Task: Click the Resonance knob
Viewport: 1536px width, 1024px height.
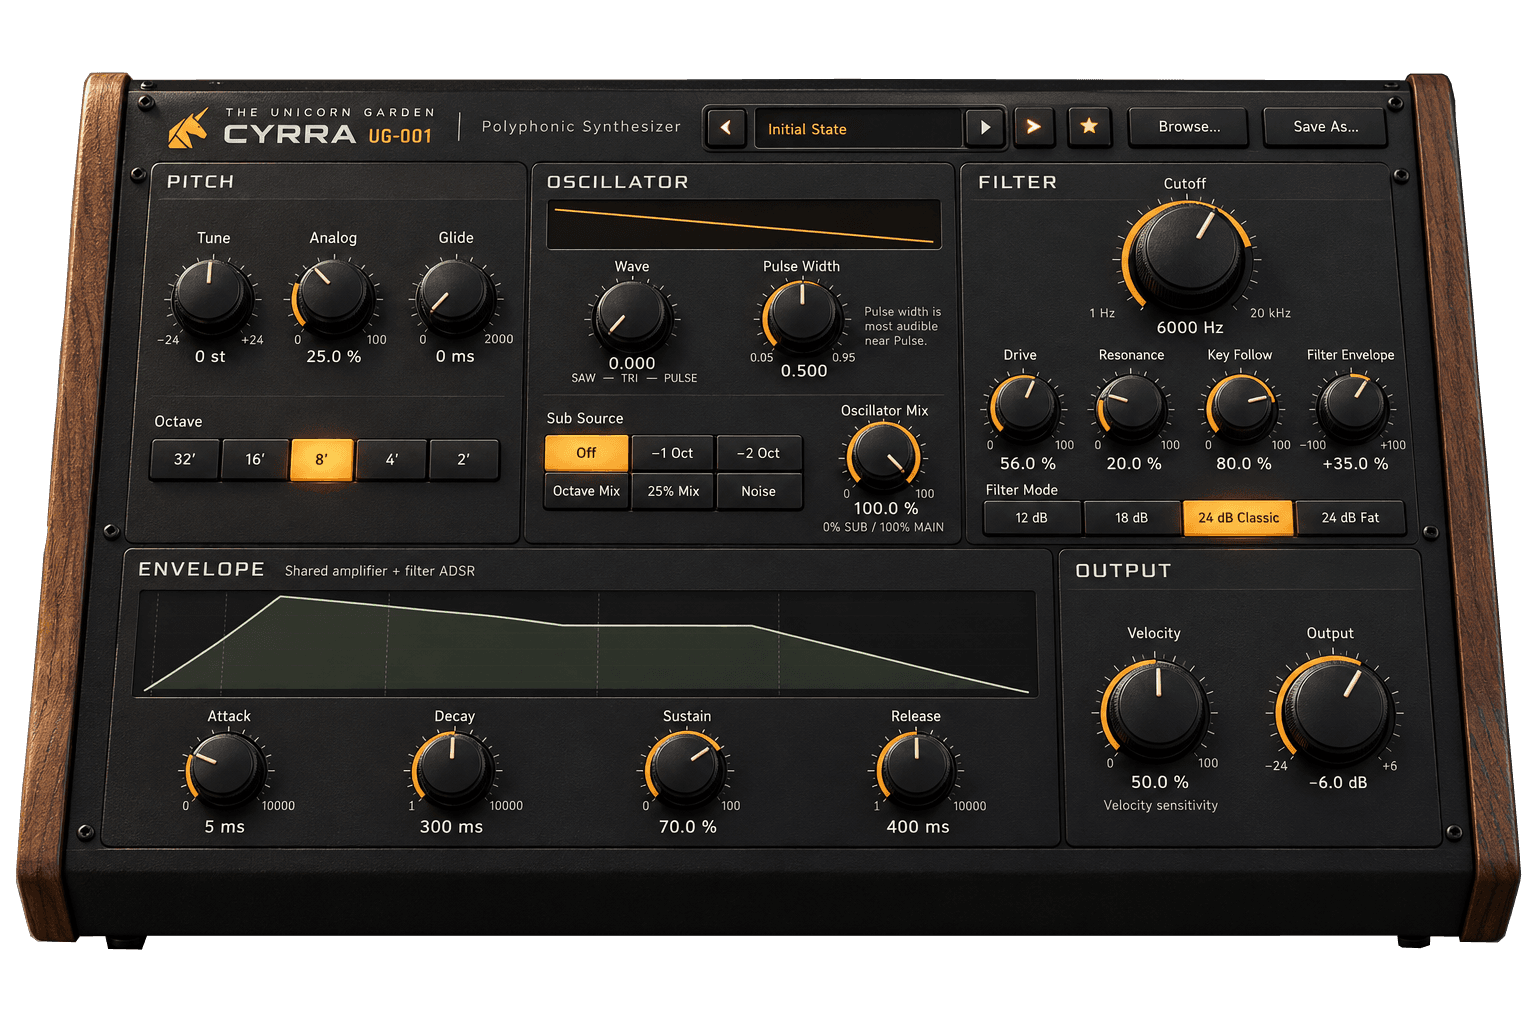Action: (x=1132, y=406)
